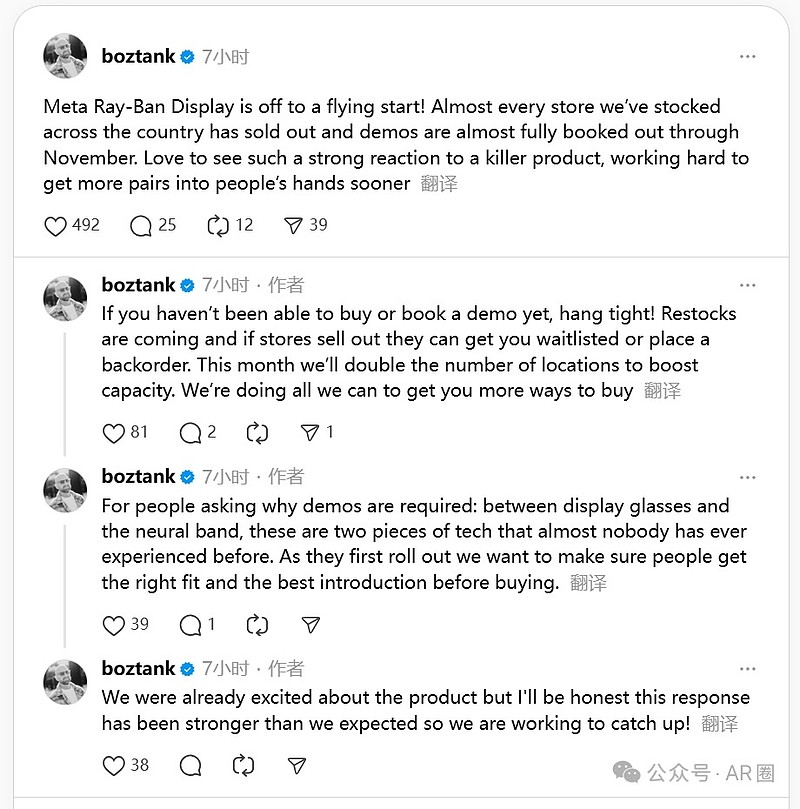Translate the 'demos are required' reply
800x809 pixels.
coord(588,583)
